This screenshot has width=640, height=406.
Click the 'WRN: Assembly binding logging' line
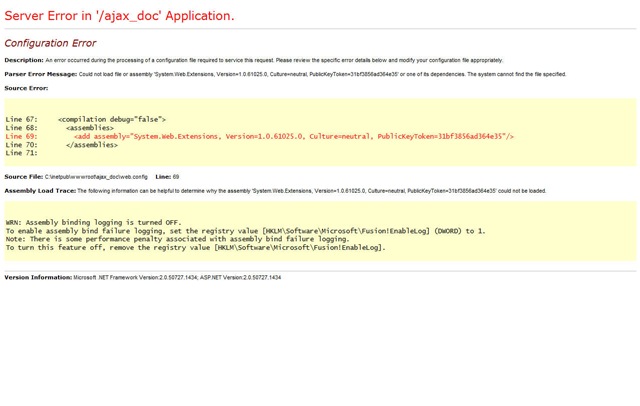pyautogui.click(x=94, y=222)
